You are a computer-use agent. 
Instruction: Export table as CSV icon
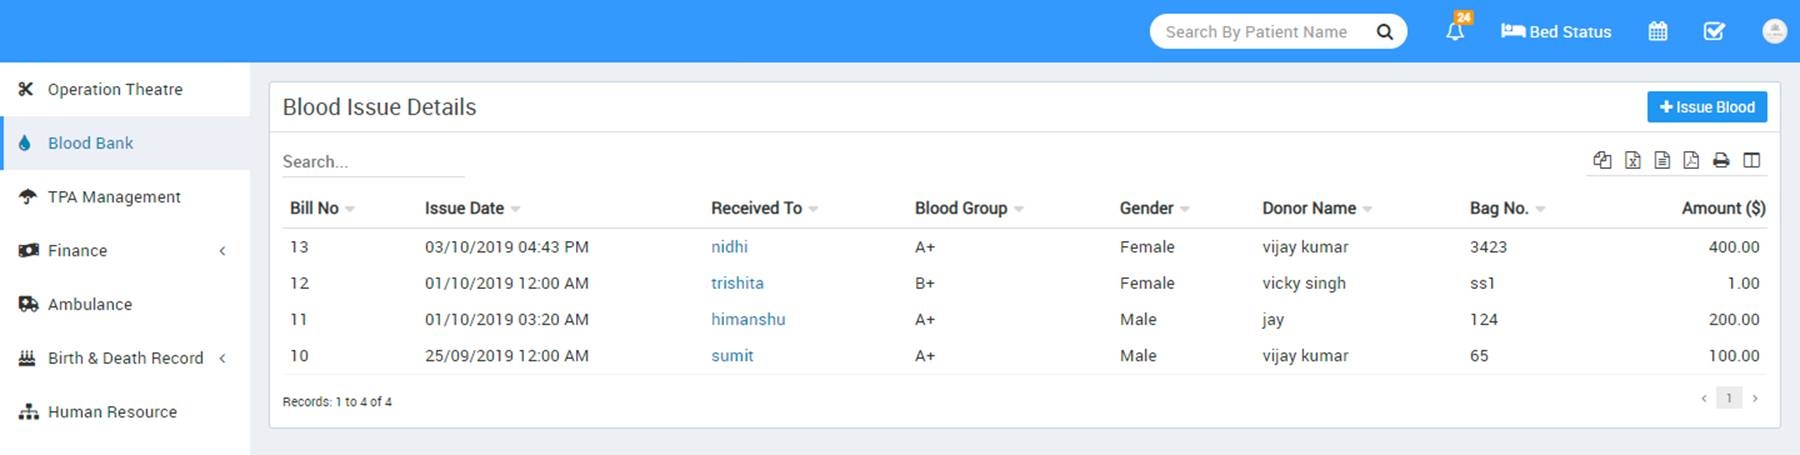[x=1662, y=160]
